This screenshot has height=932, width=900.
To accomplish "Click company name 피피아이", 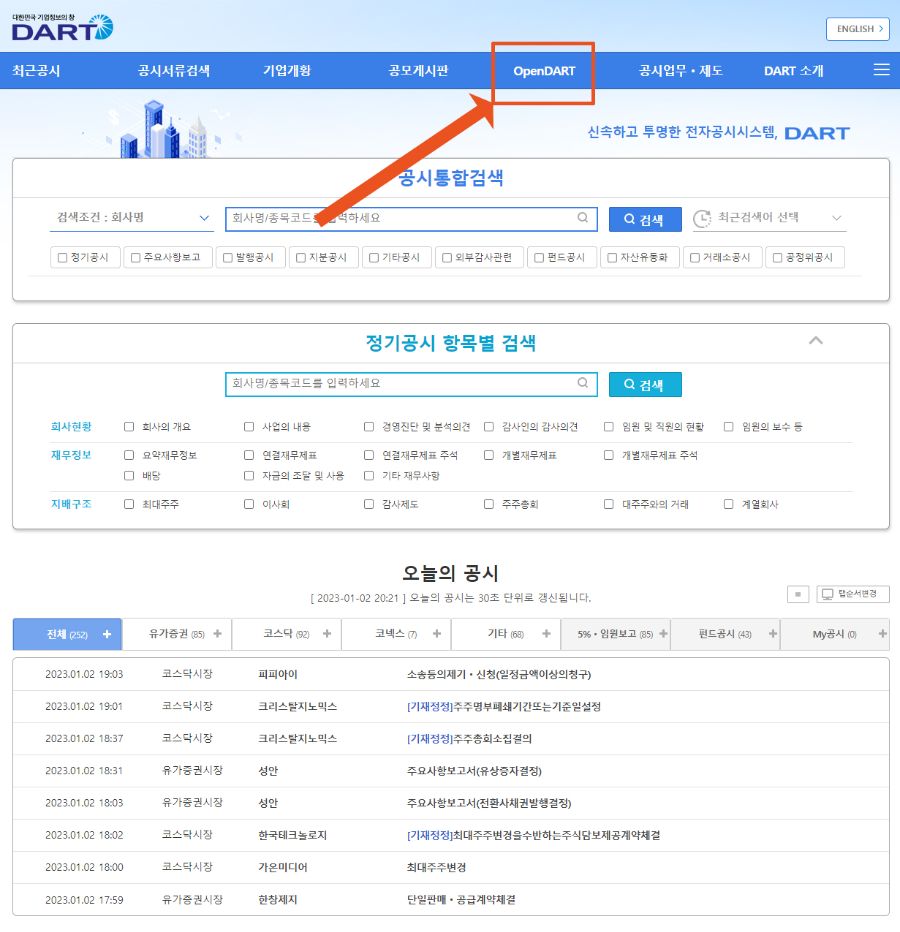I will [x=278, y=675].
